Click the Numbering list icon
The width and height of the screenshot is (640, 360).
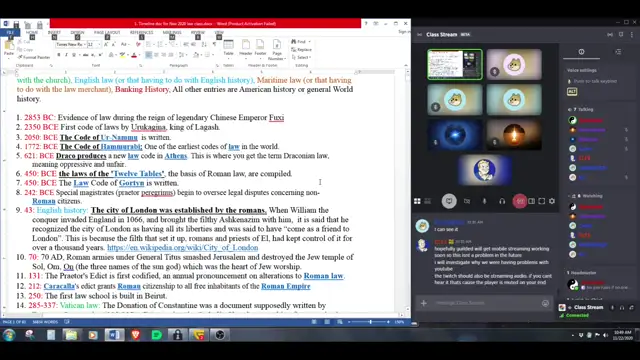[x=160, y=44]
